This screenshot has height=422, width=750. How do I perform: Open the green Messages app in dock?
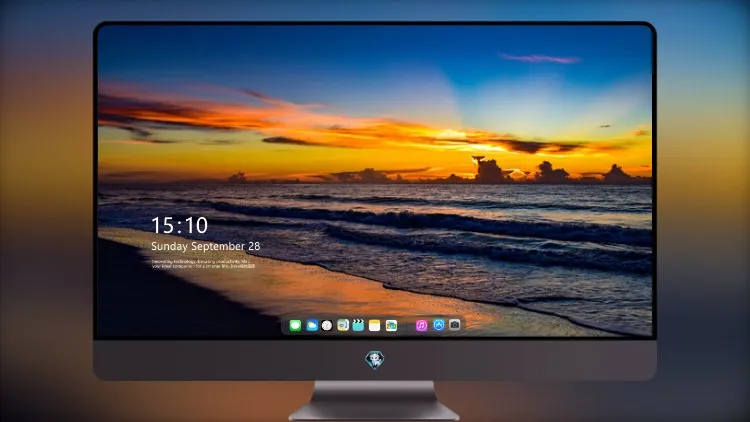[295, 325]
